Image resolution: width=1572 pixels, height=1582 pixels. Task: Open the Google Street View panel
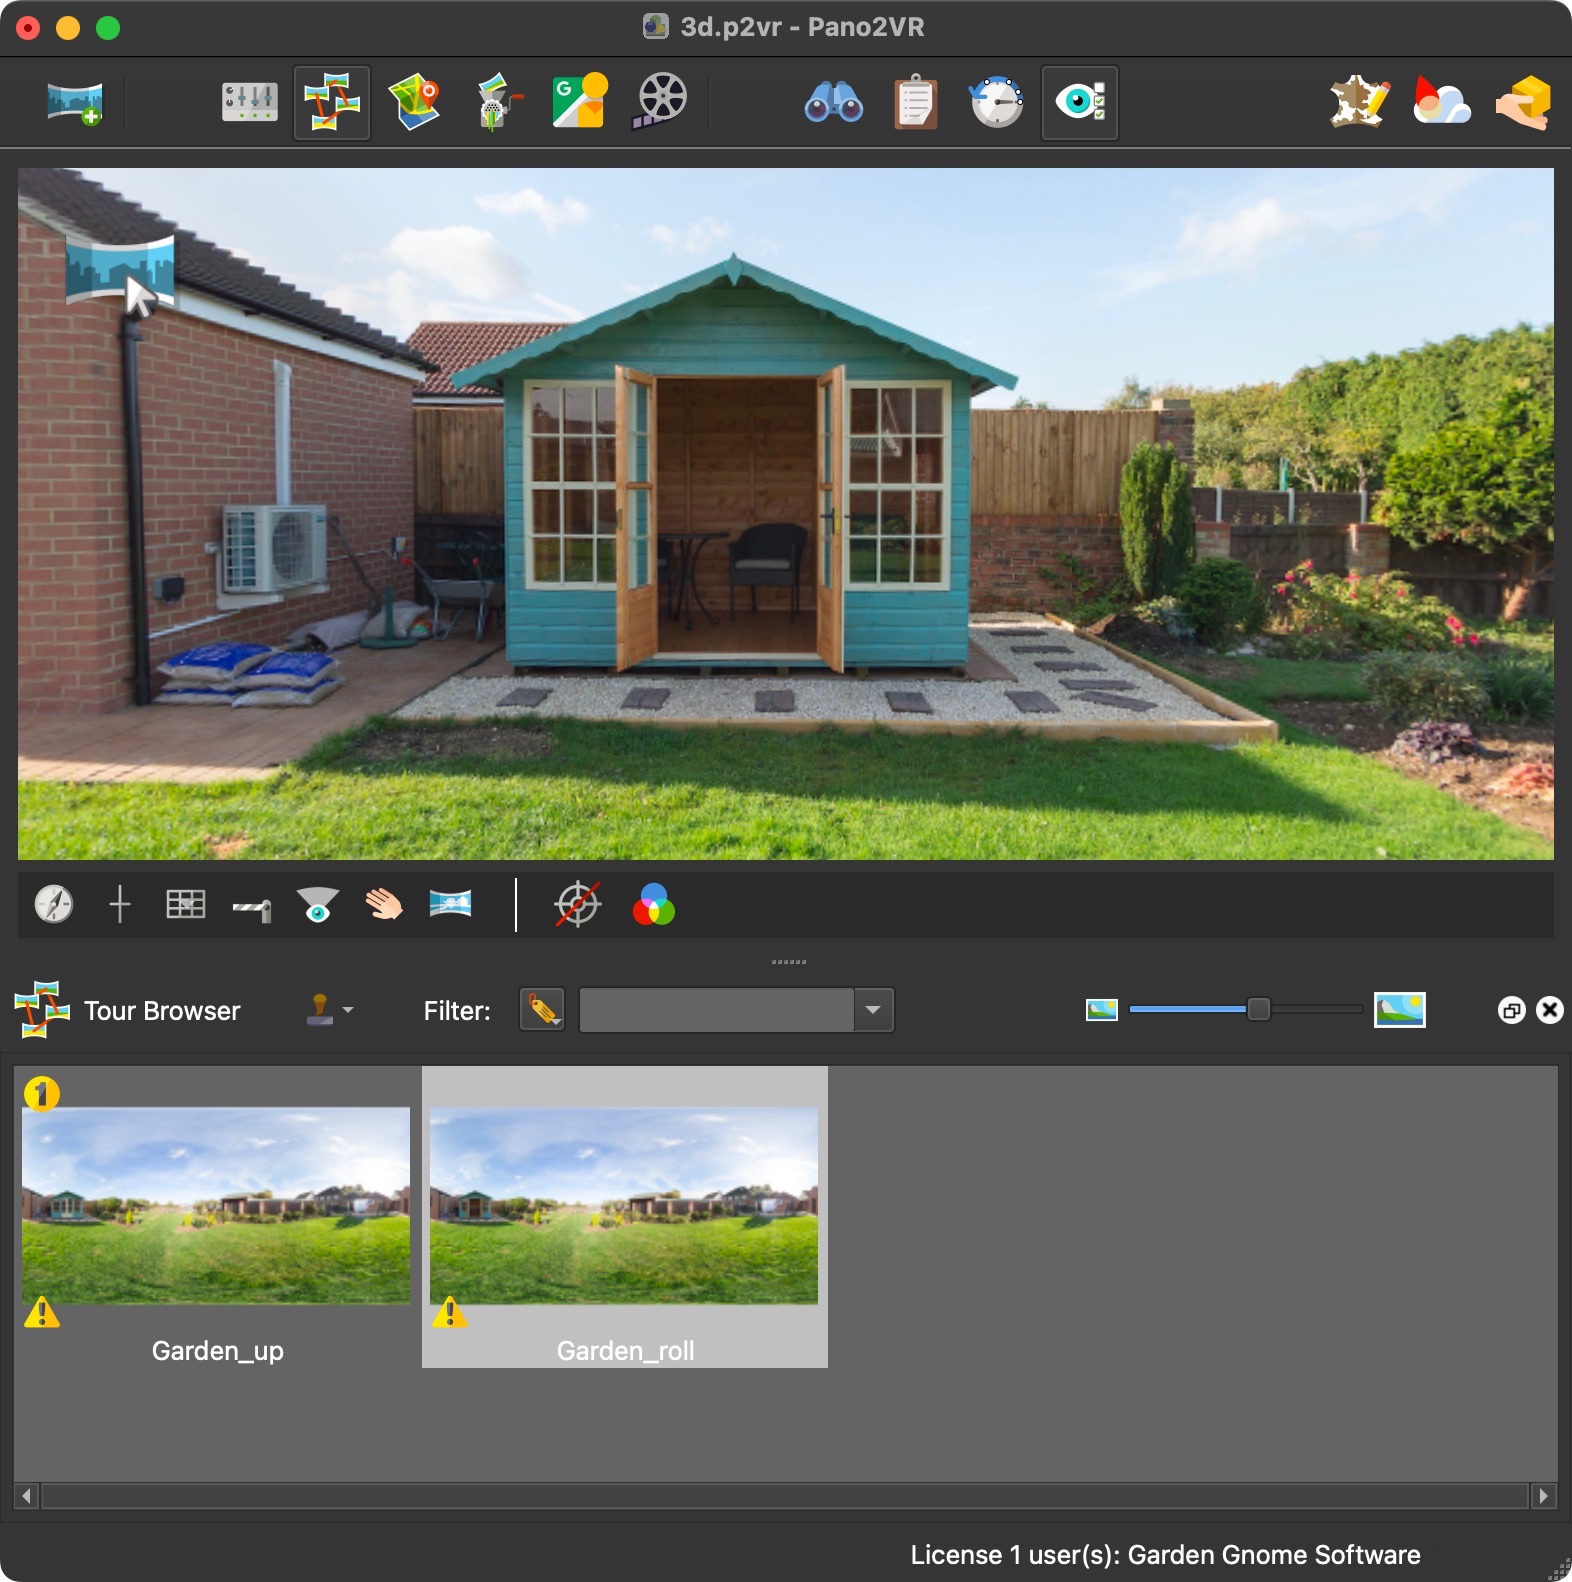click(579, 101)
